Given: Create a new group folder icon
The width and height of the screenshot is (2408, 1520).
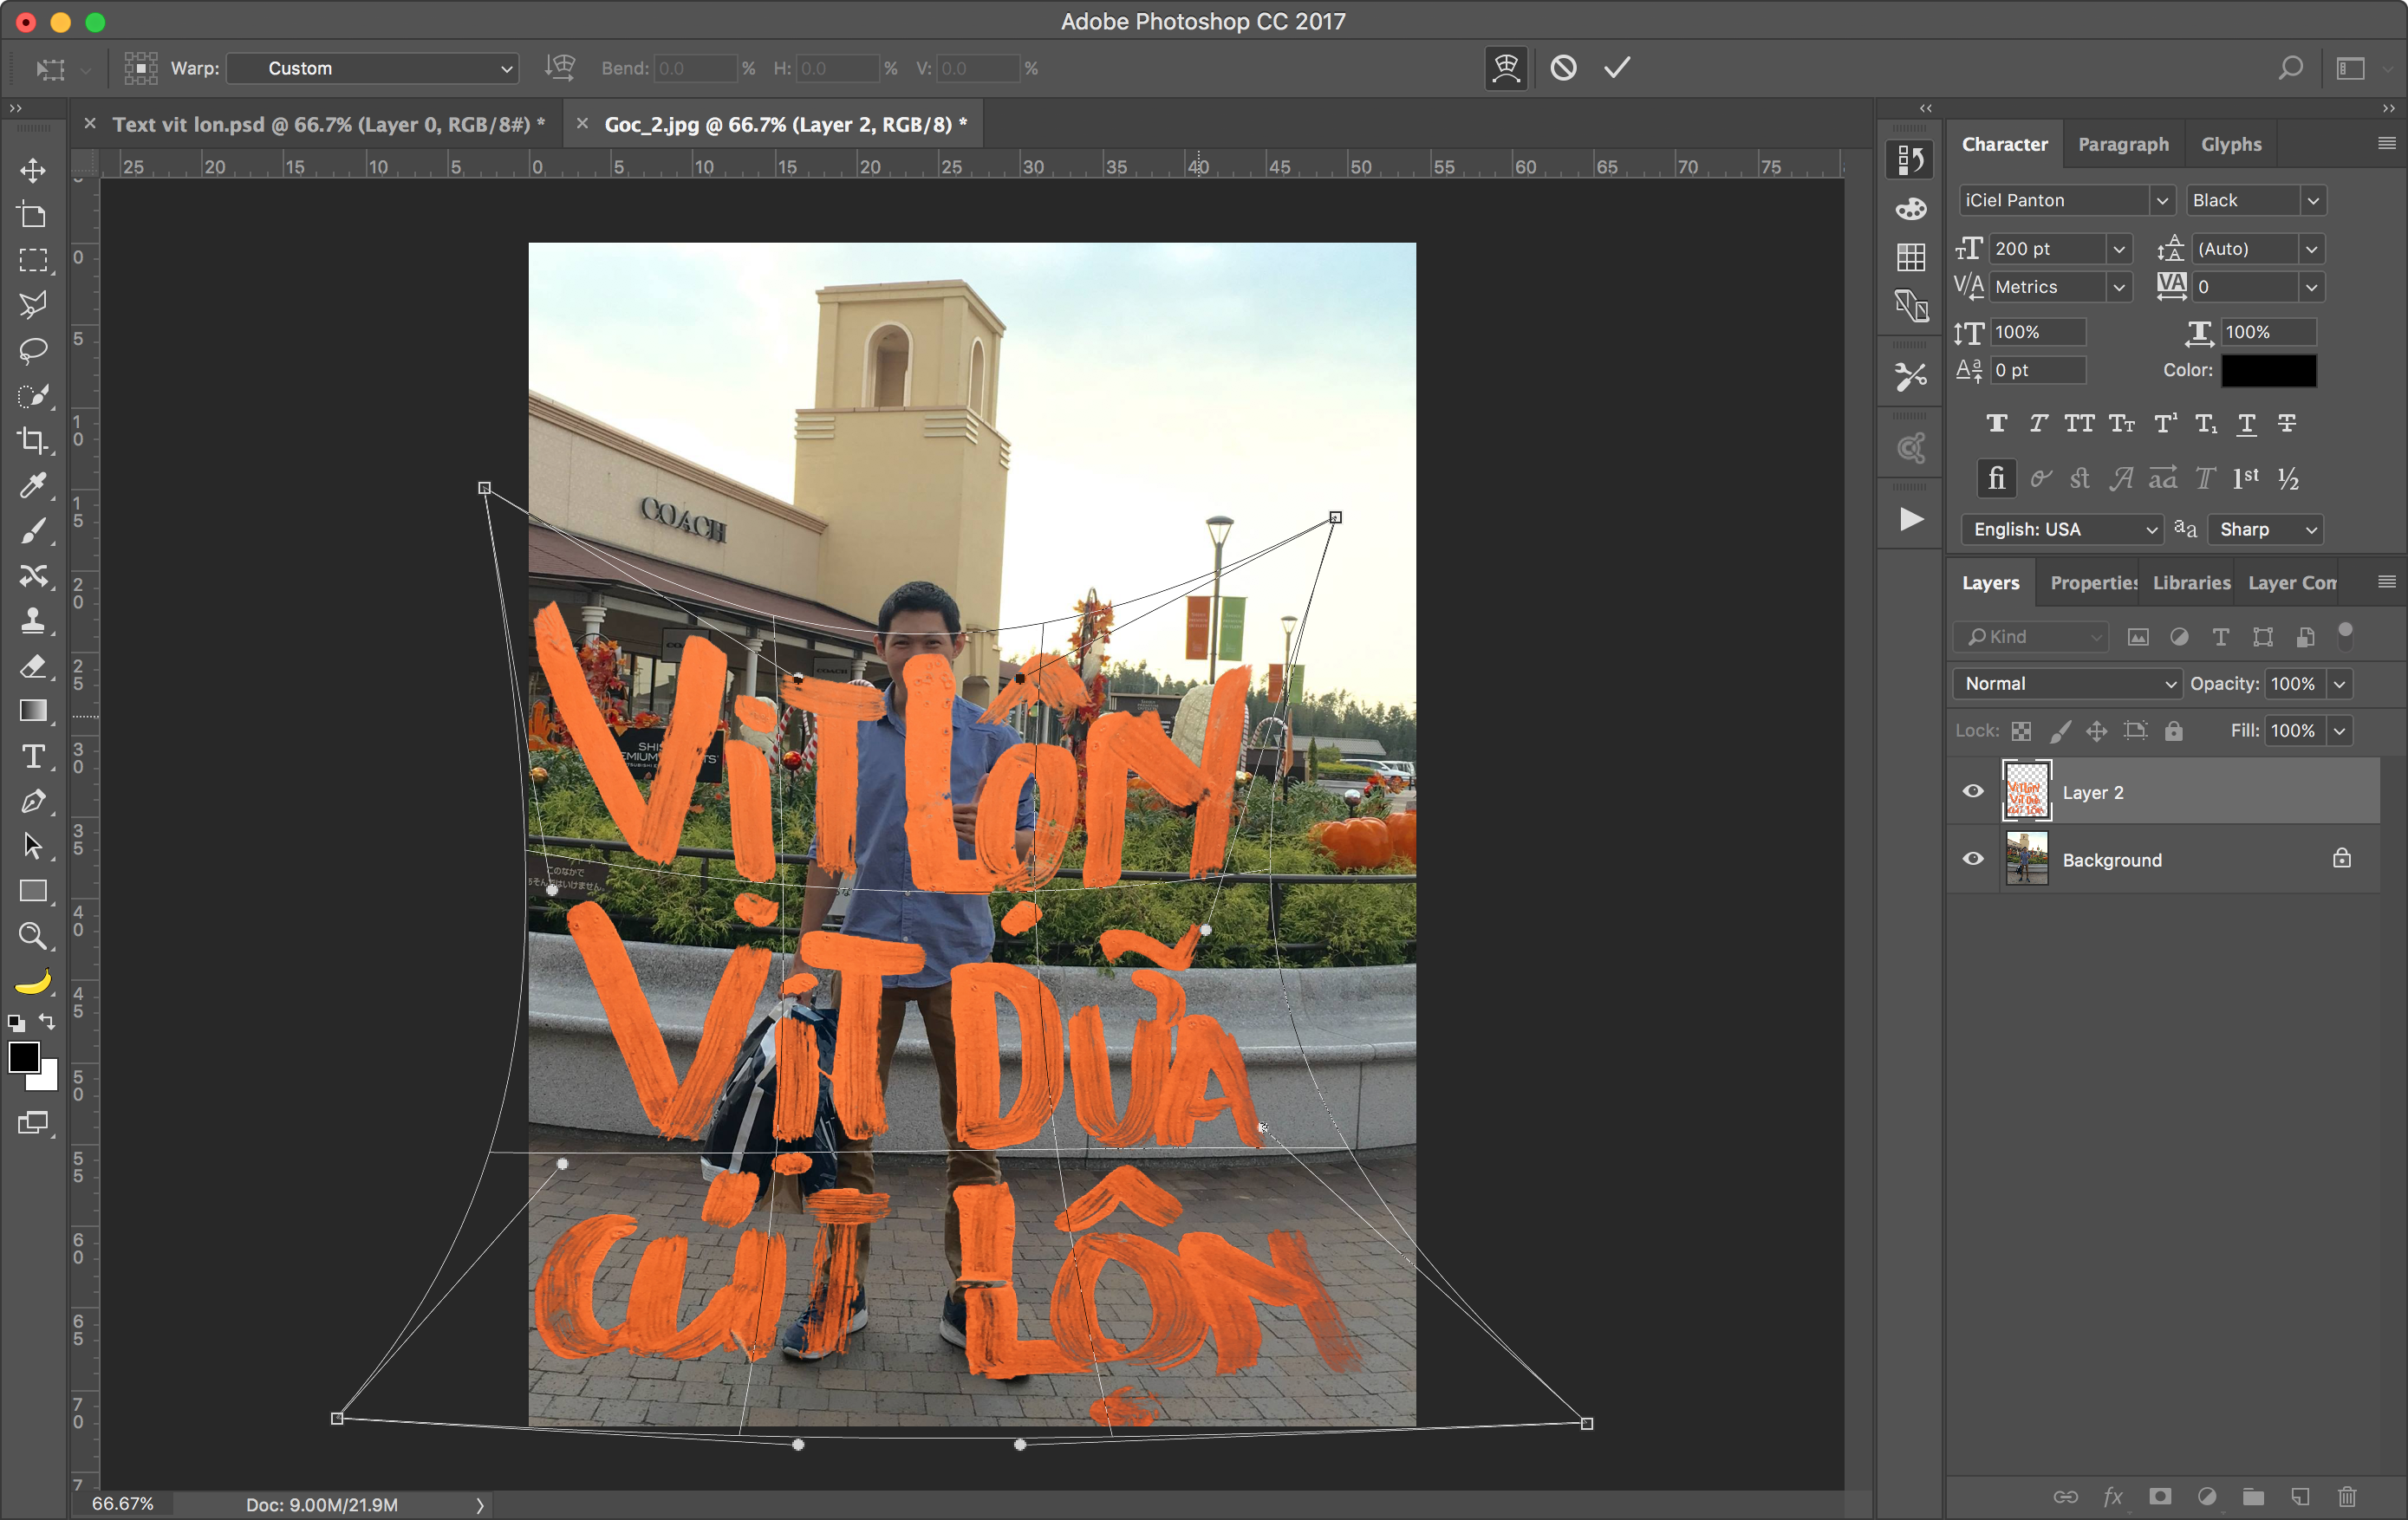Looking at the screenshot, I should point(2253,1496).
